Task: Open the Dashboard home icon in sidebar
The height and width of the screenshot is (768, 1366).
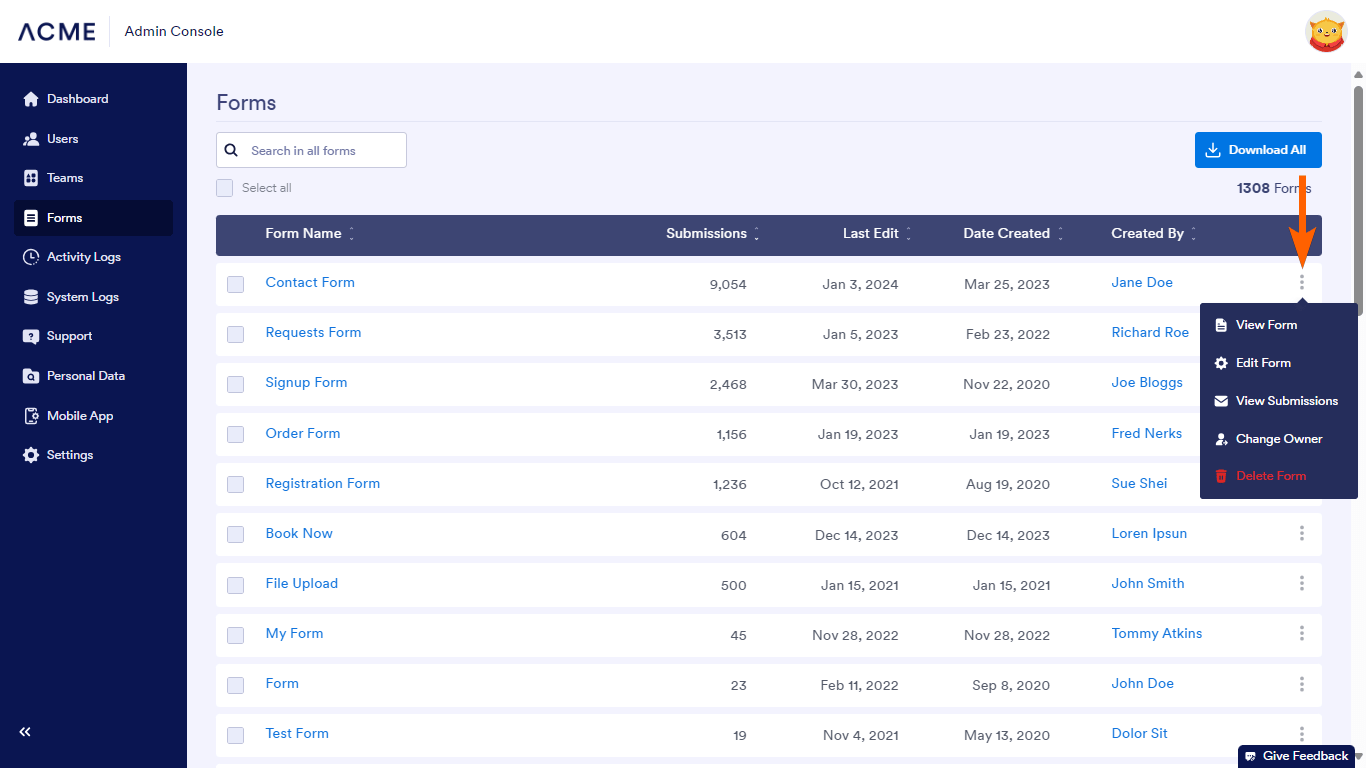Action: coord(31,99)
